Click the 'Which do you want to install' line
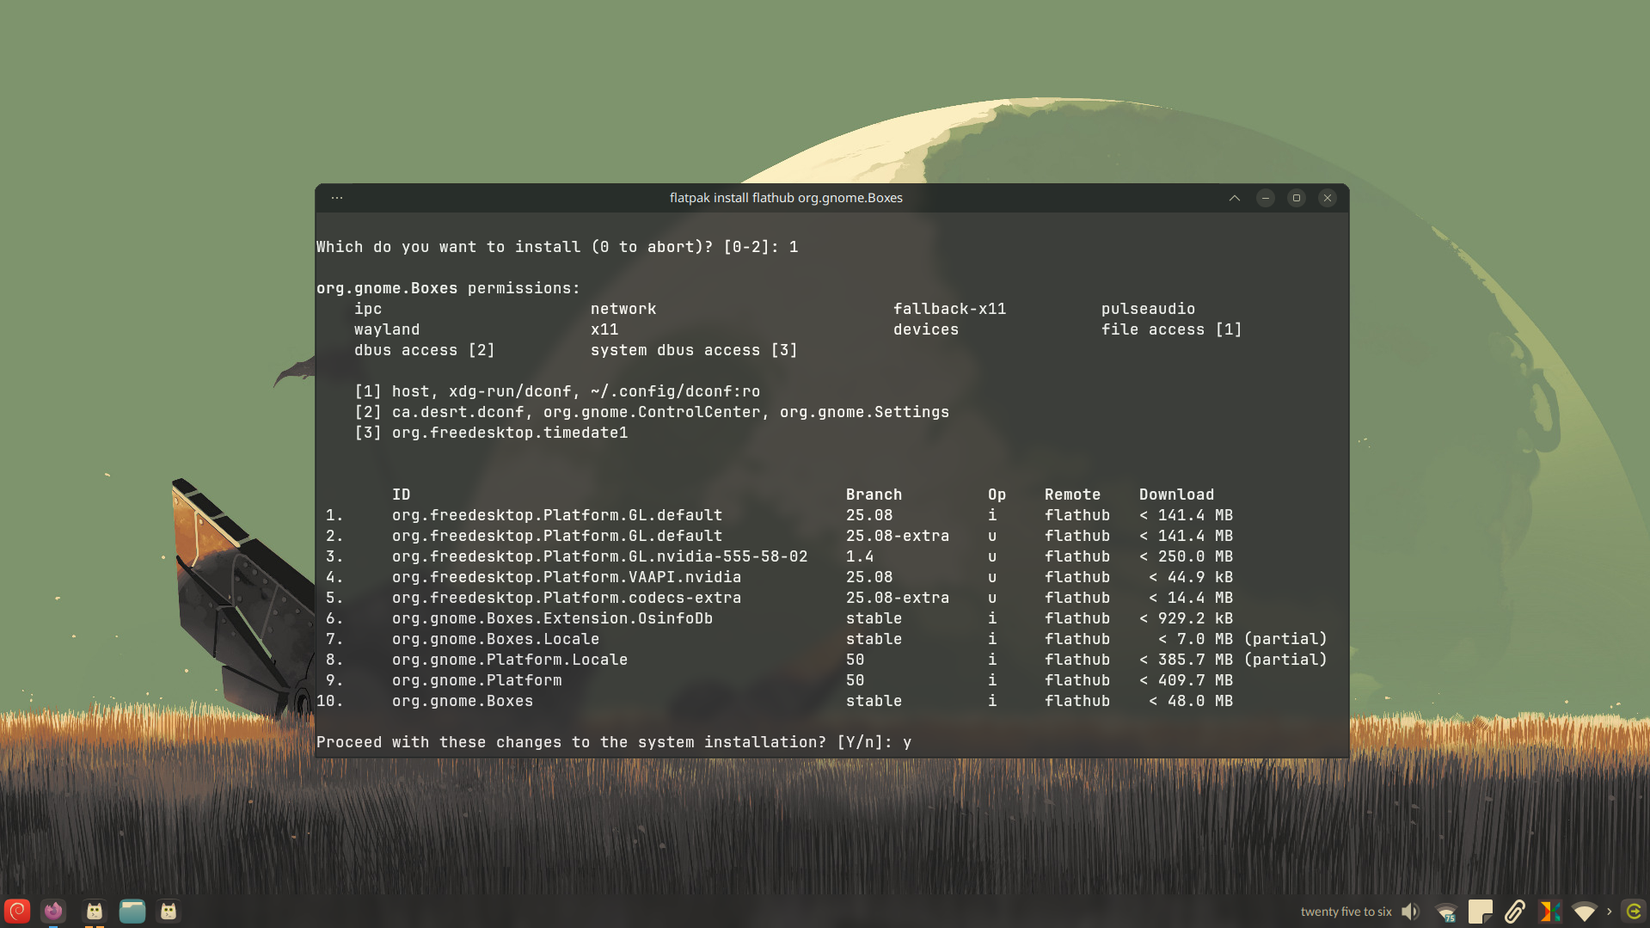Screen dimensions: 1650x928 click(557, 247)
